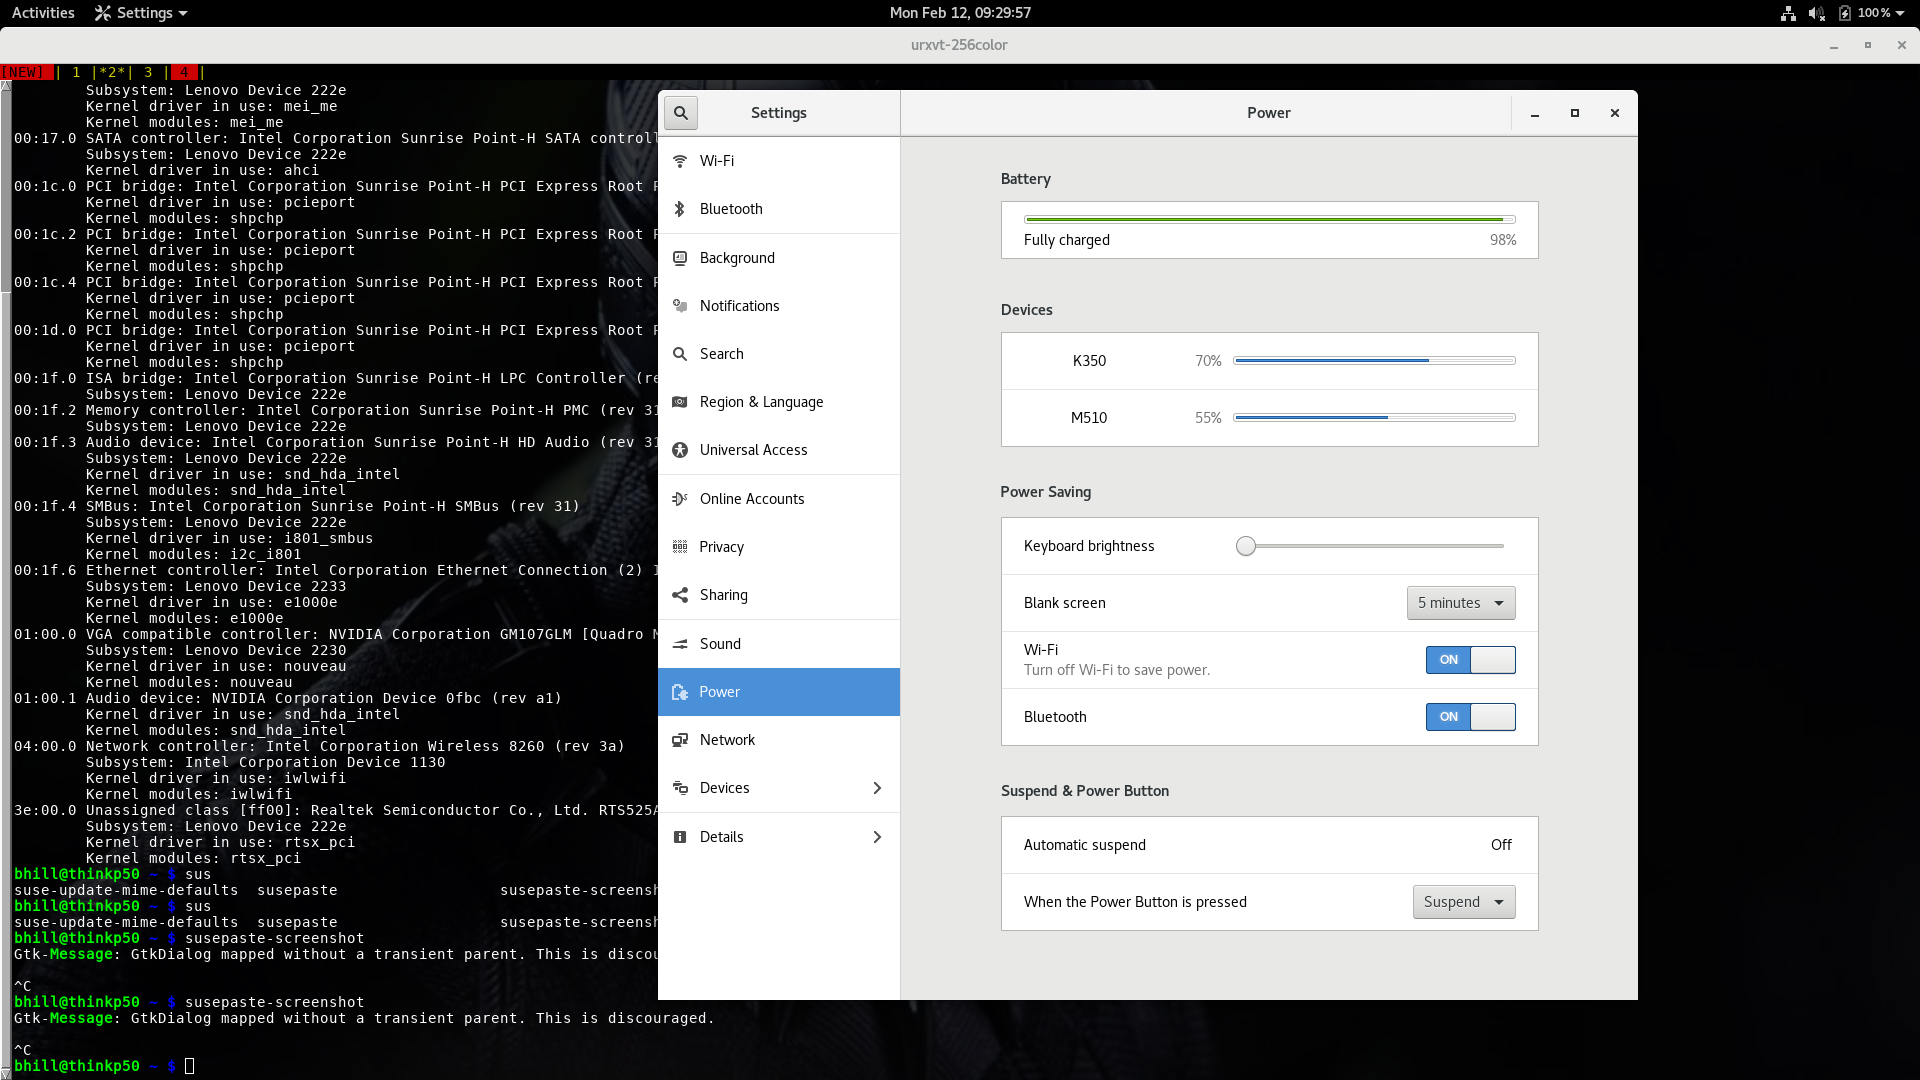This screenshot has width=1920, height=1080.
Task: Adjust Keyboard brightness slider handle
Action: click(1245, 546)
